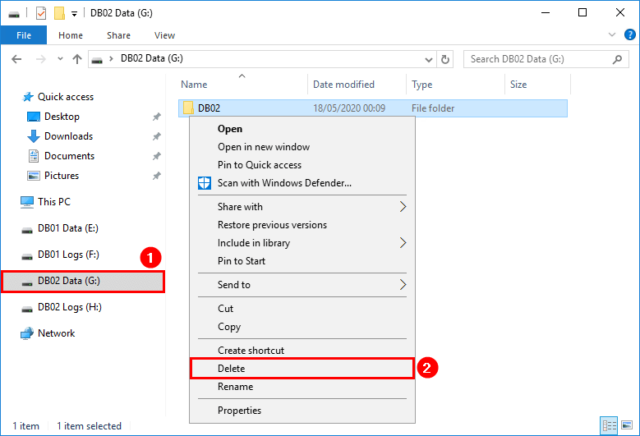Click the Properties quick access toolbar icon

(x=41, y=13)
